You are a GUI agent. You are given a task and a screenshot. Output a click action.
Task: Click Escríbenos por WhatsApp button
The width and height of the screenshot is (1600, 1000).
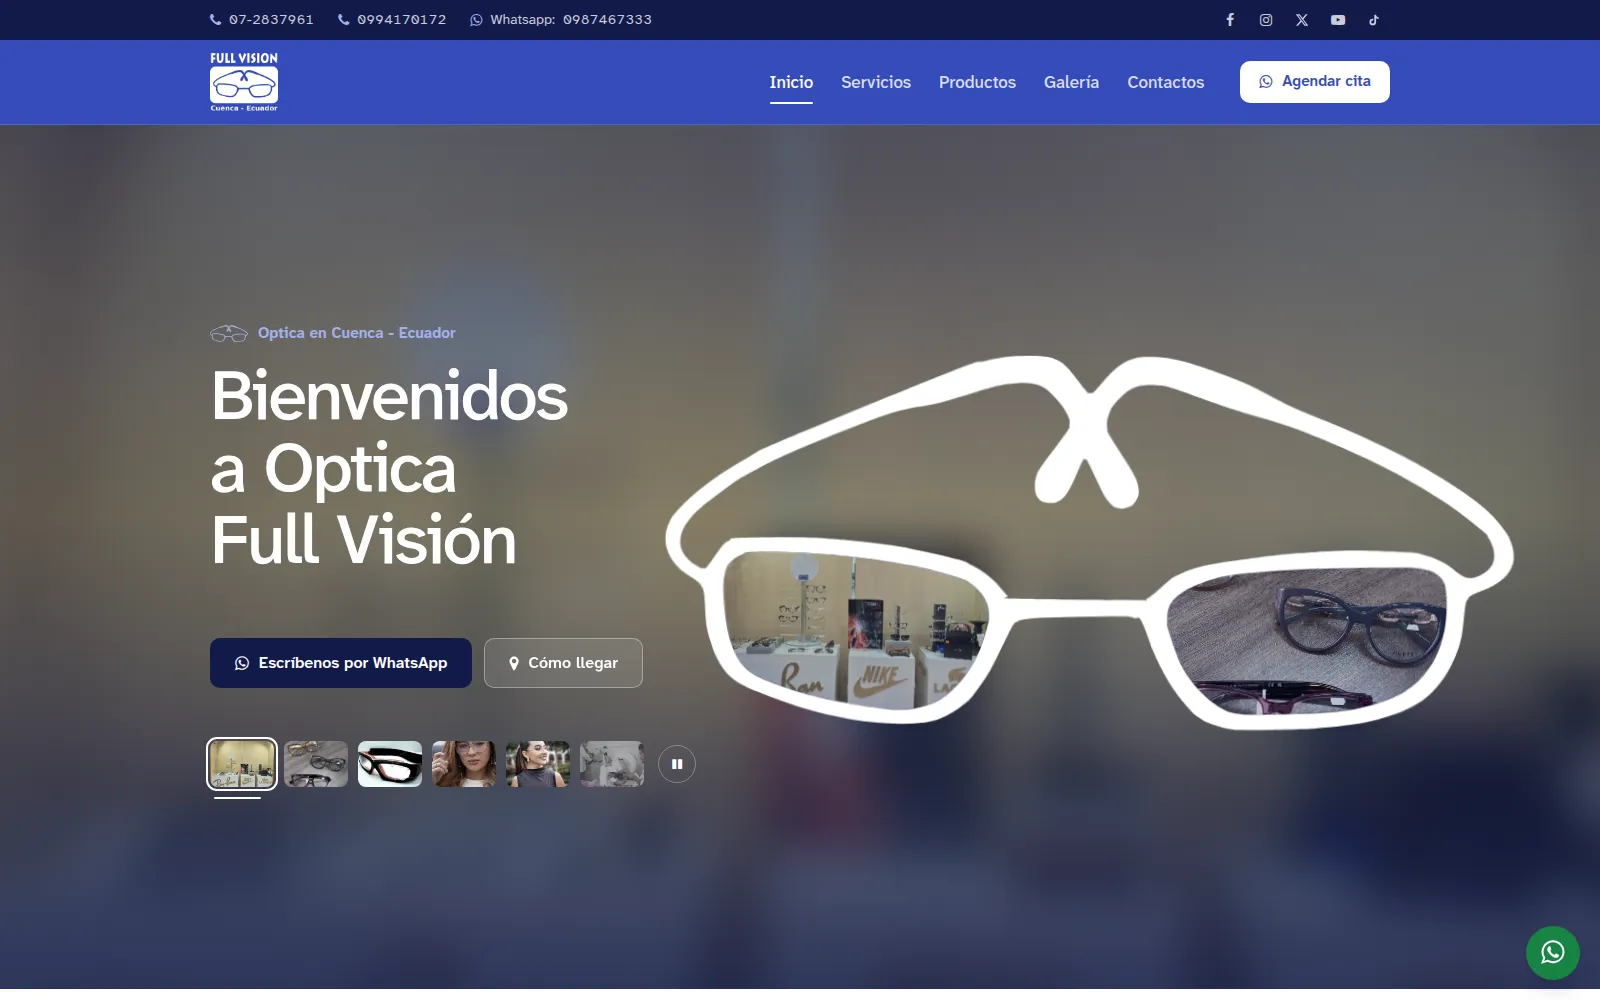[341, 663]
